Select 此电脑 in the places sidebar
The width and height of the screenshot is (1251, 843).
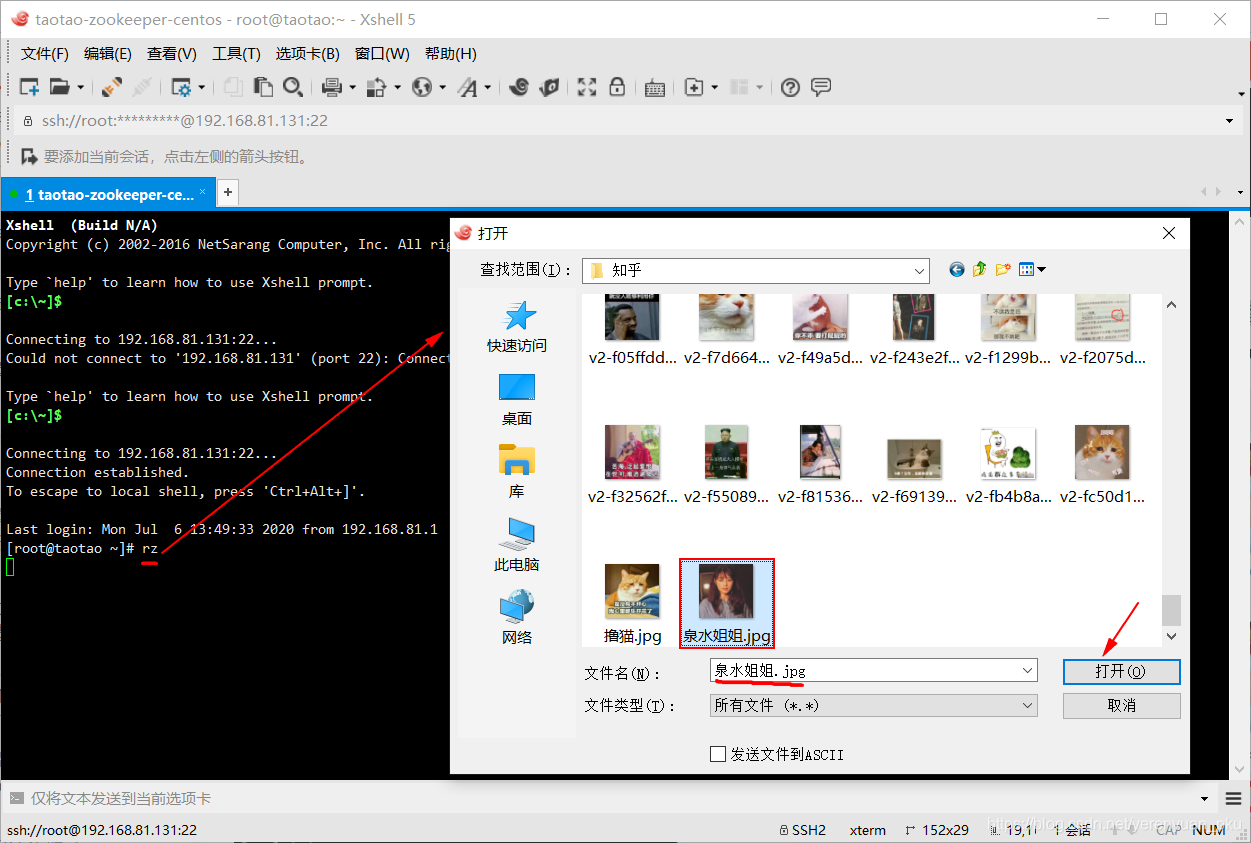point(517,545)
